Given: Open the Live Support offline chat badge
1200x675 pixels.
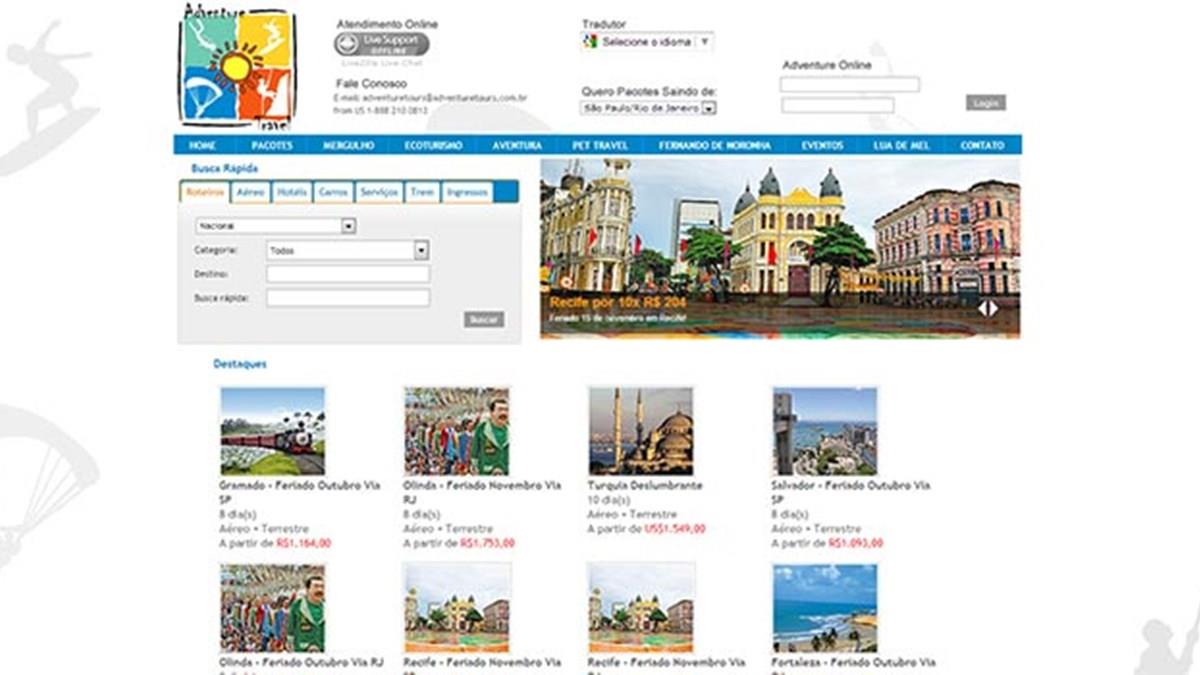Looking at the screenshot, I should (382, 44).
